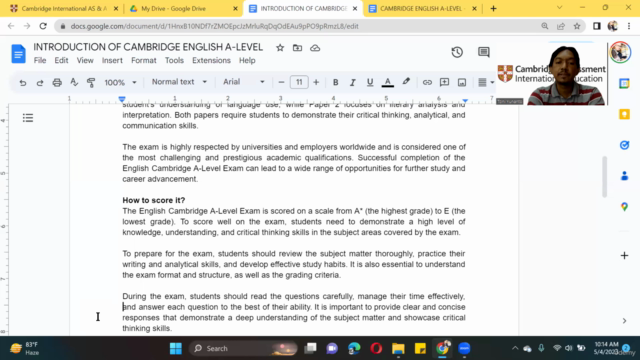Open the Arial font dropdown
Viewport: 640px width, 360px height.
243,82
